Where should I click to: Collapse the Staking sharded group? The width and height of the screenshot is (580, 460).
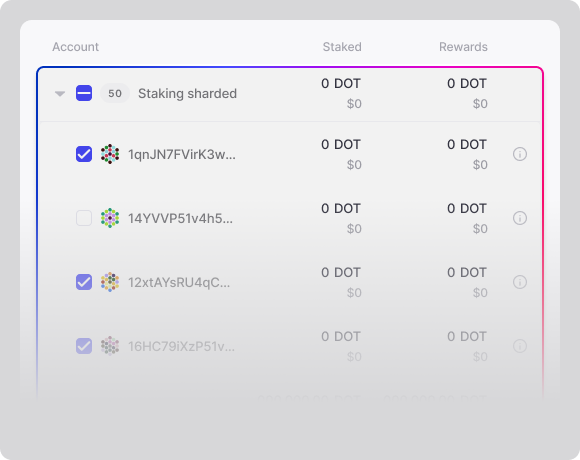point(60,94)
